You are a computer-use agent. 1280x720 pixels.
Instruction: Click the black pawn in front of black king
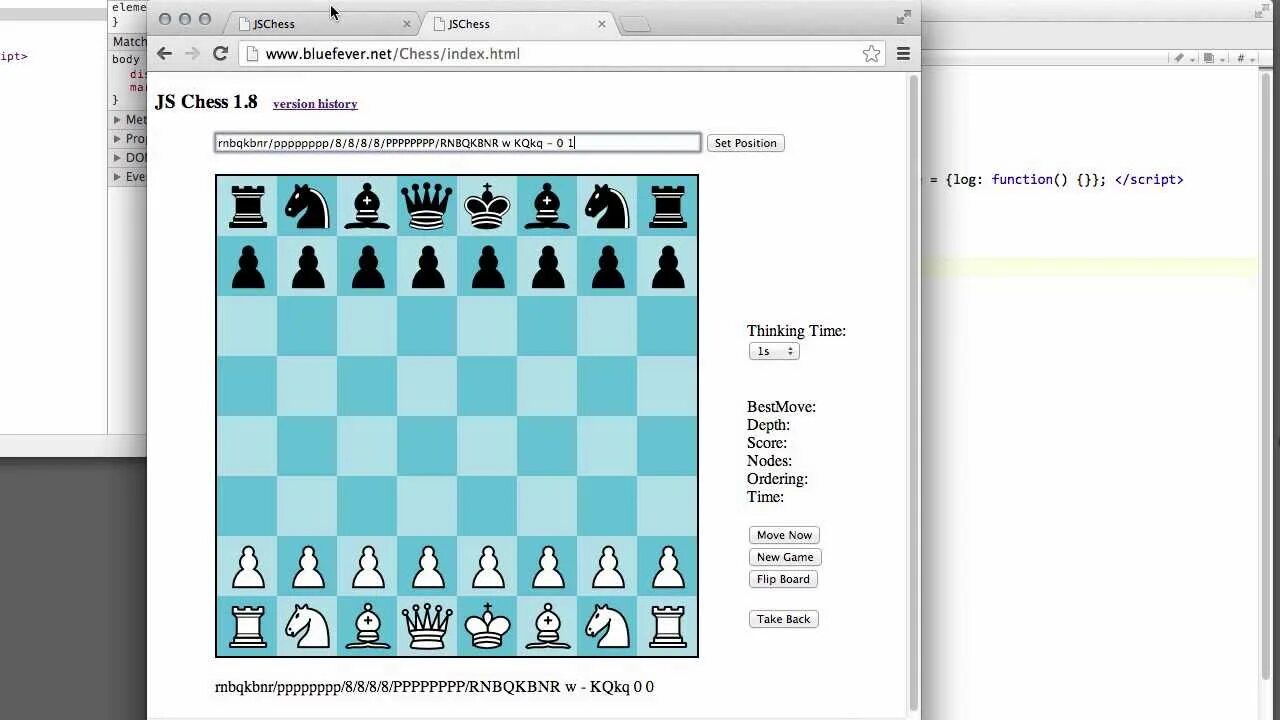pyautogui.click(x=487, y=267)
